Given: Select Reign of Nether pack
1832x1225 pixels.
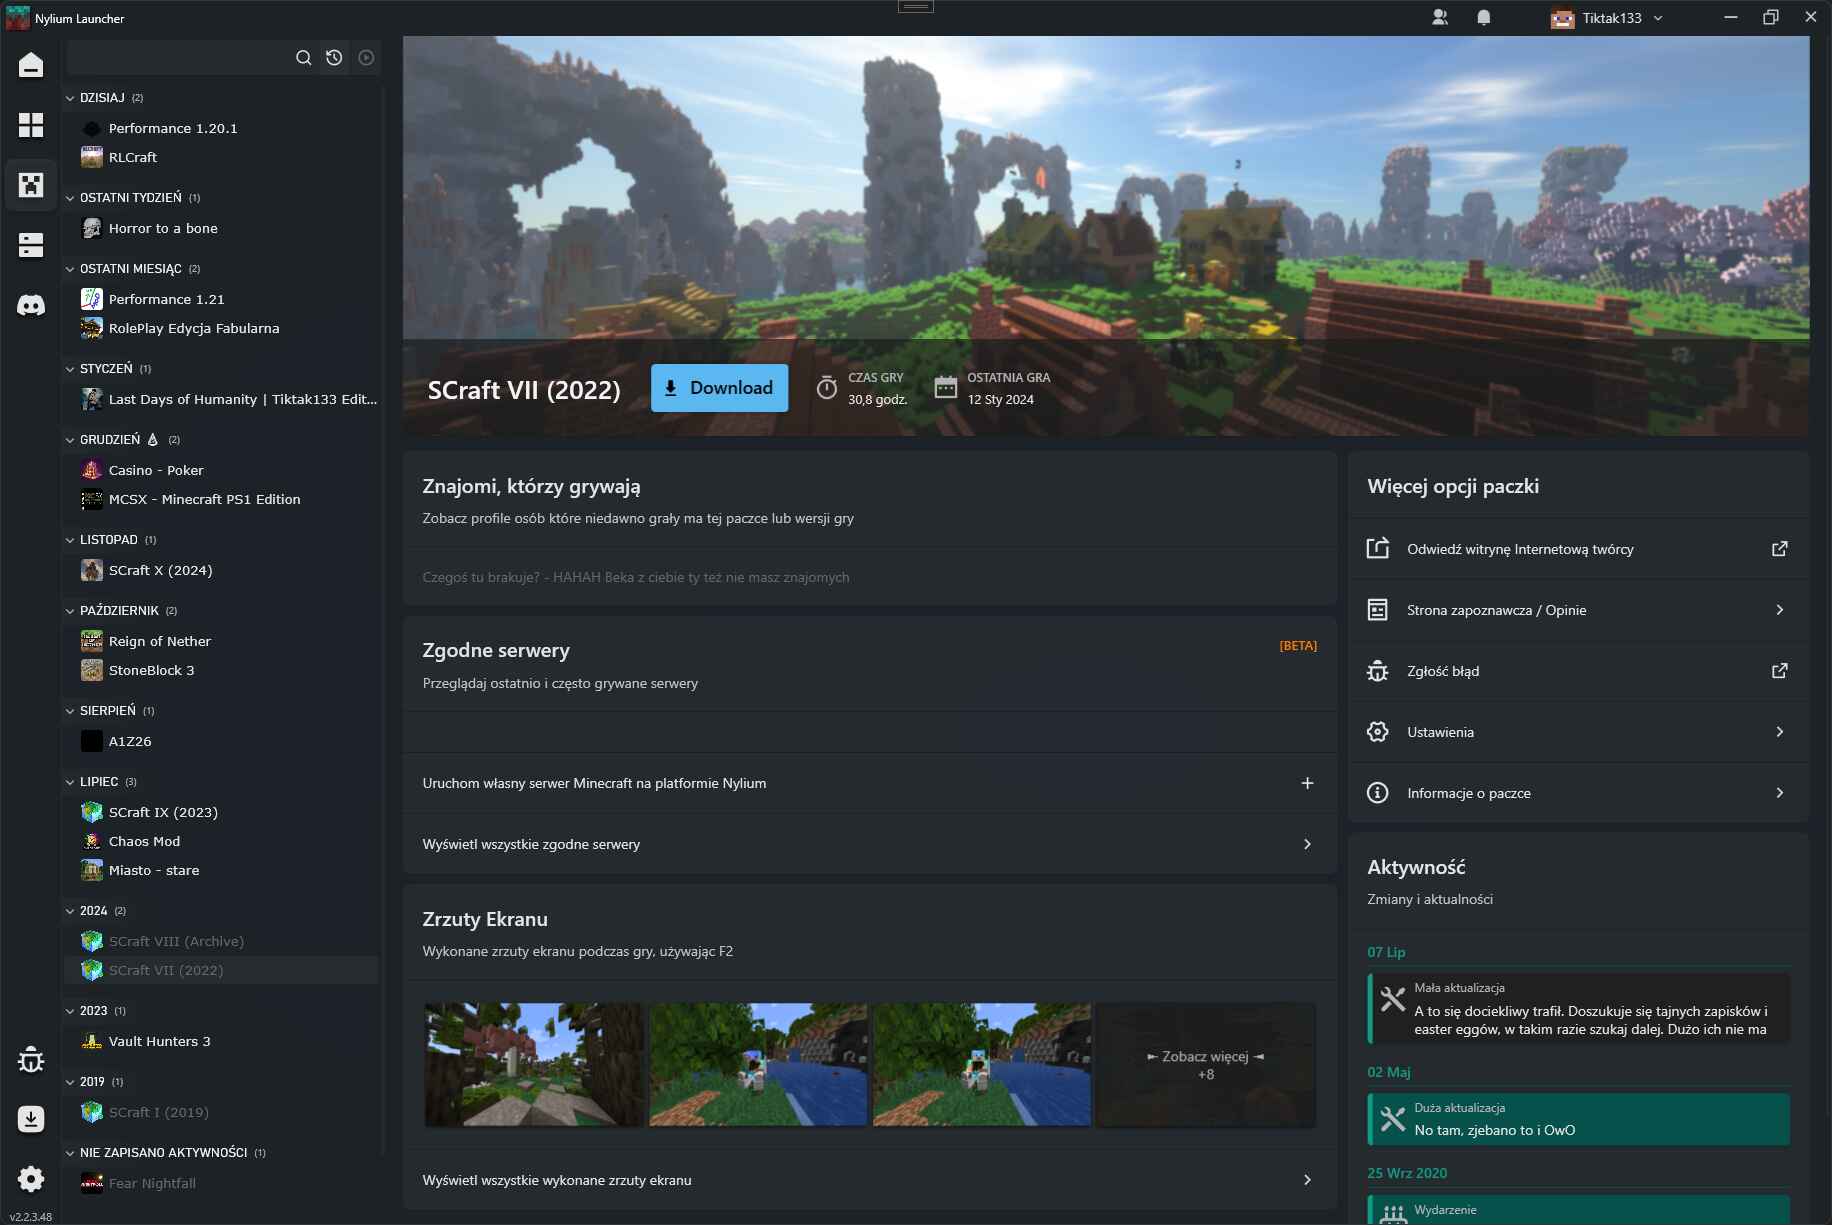Looking at the screenshot, I should point(222,641).
